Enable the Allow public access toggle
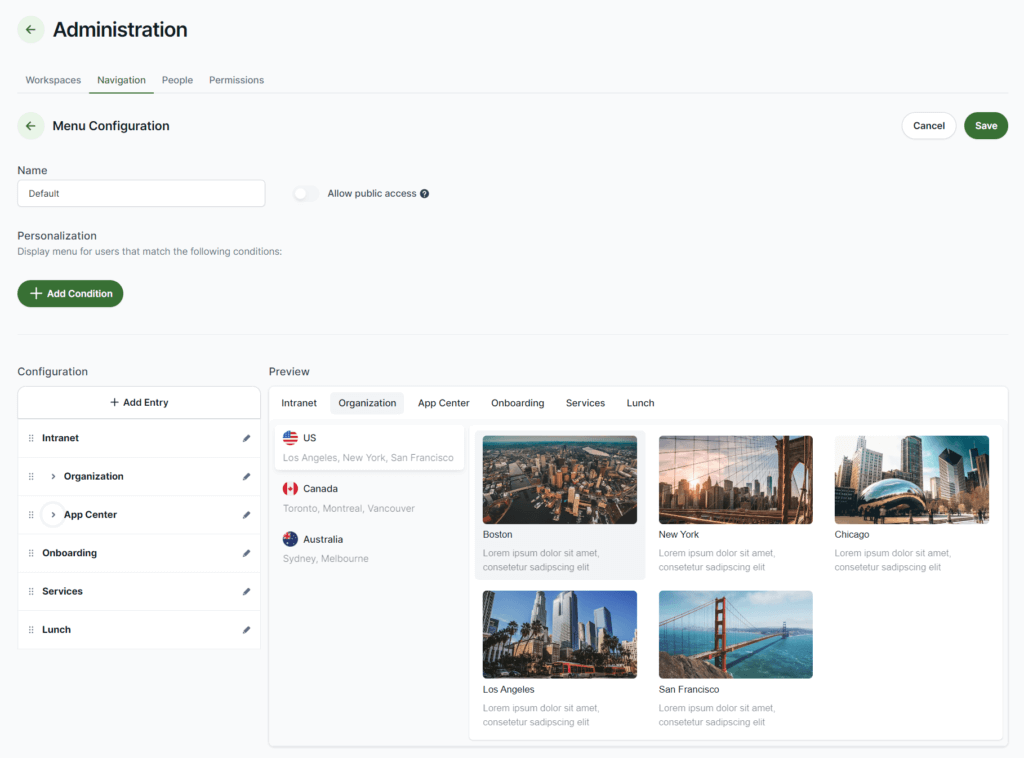This screenshot has height=758, width=1024. click(x=304, y=193)
